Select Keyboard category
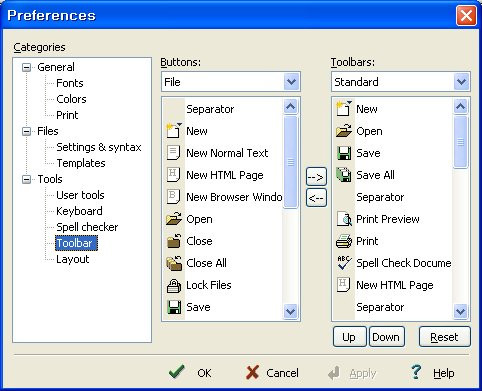 click(x=79, y=211)
